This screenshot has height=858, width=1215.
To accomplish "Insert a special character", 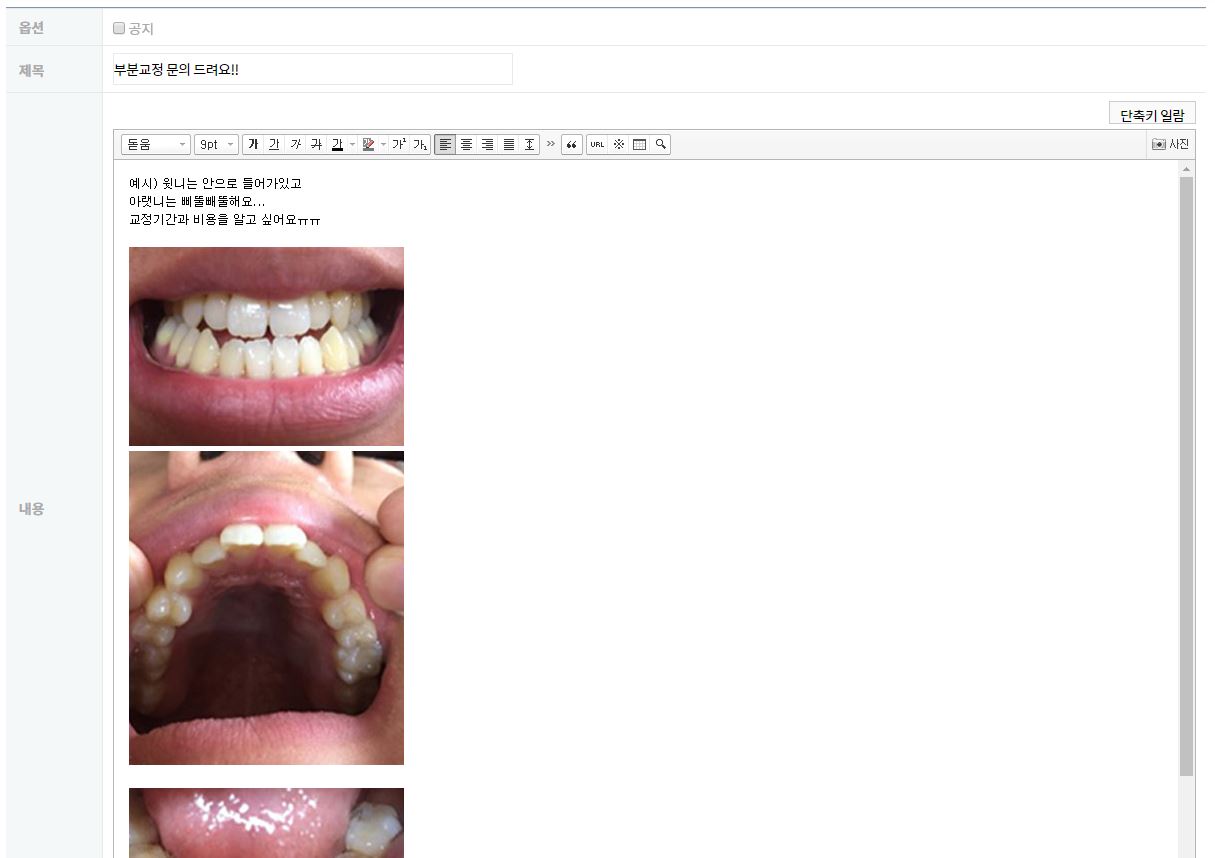I will [x=619, y=144].
